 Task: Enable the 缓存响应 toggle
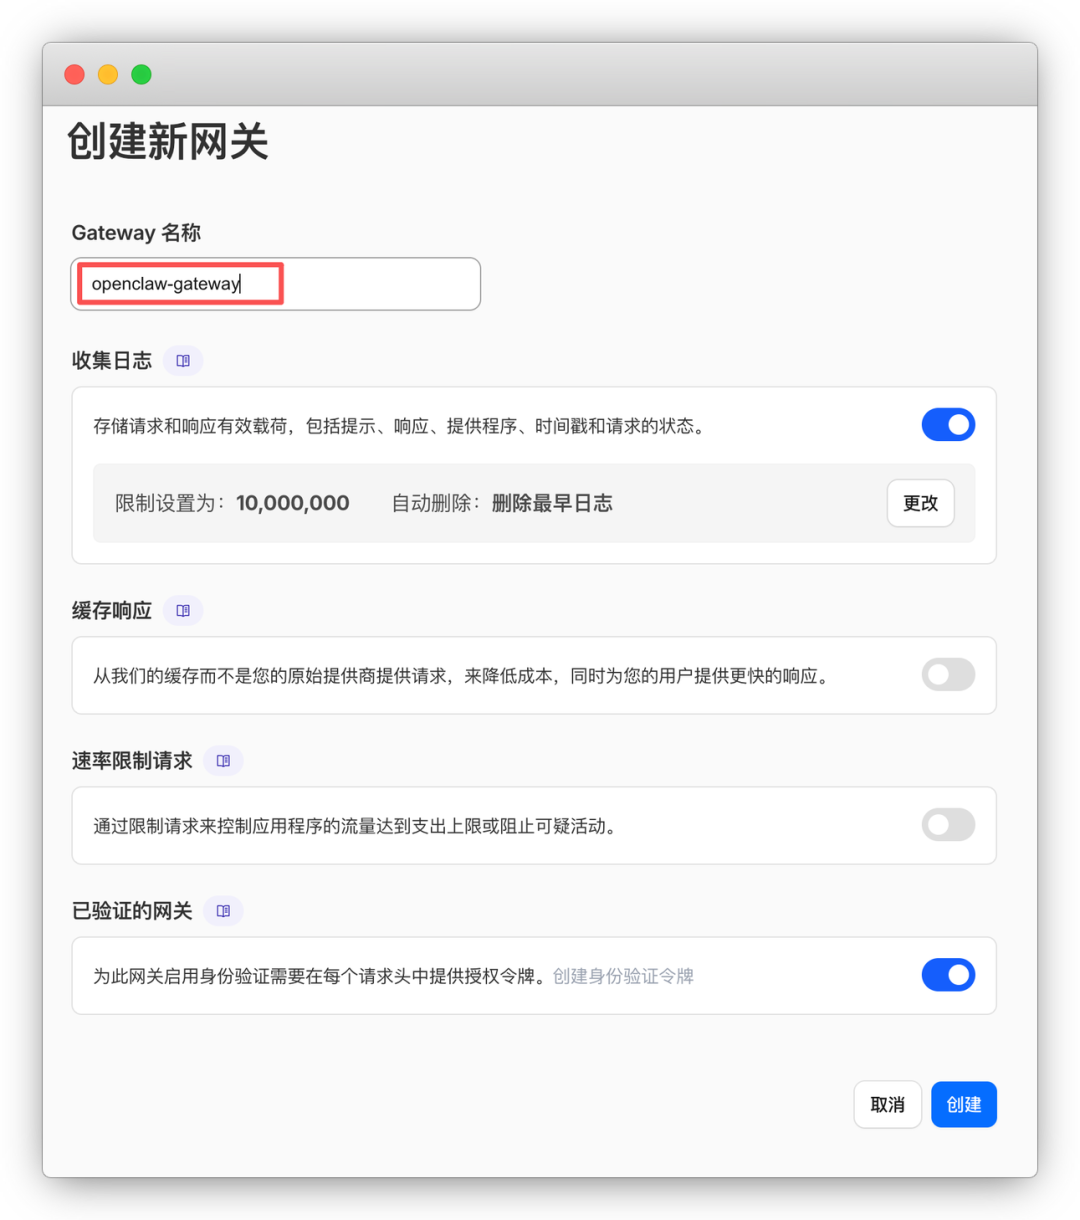click(947, 675)
